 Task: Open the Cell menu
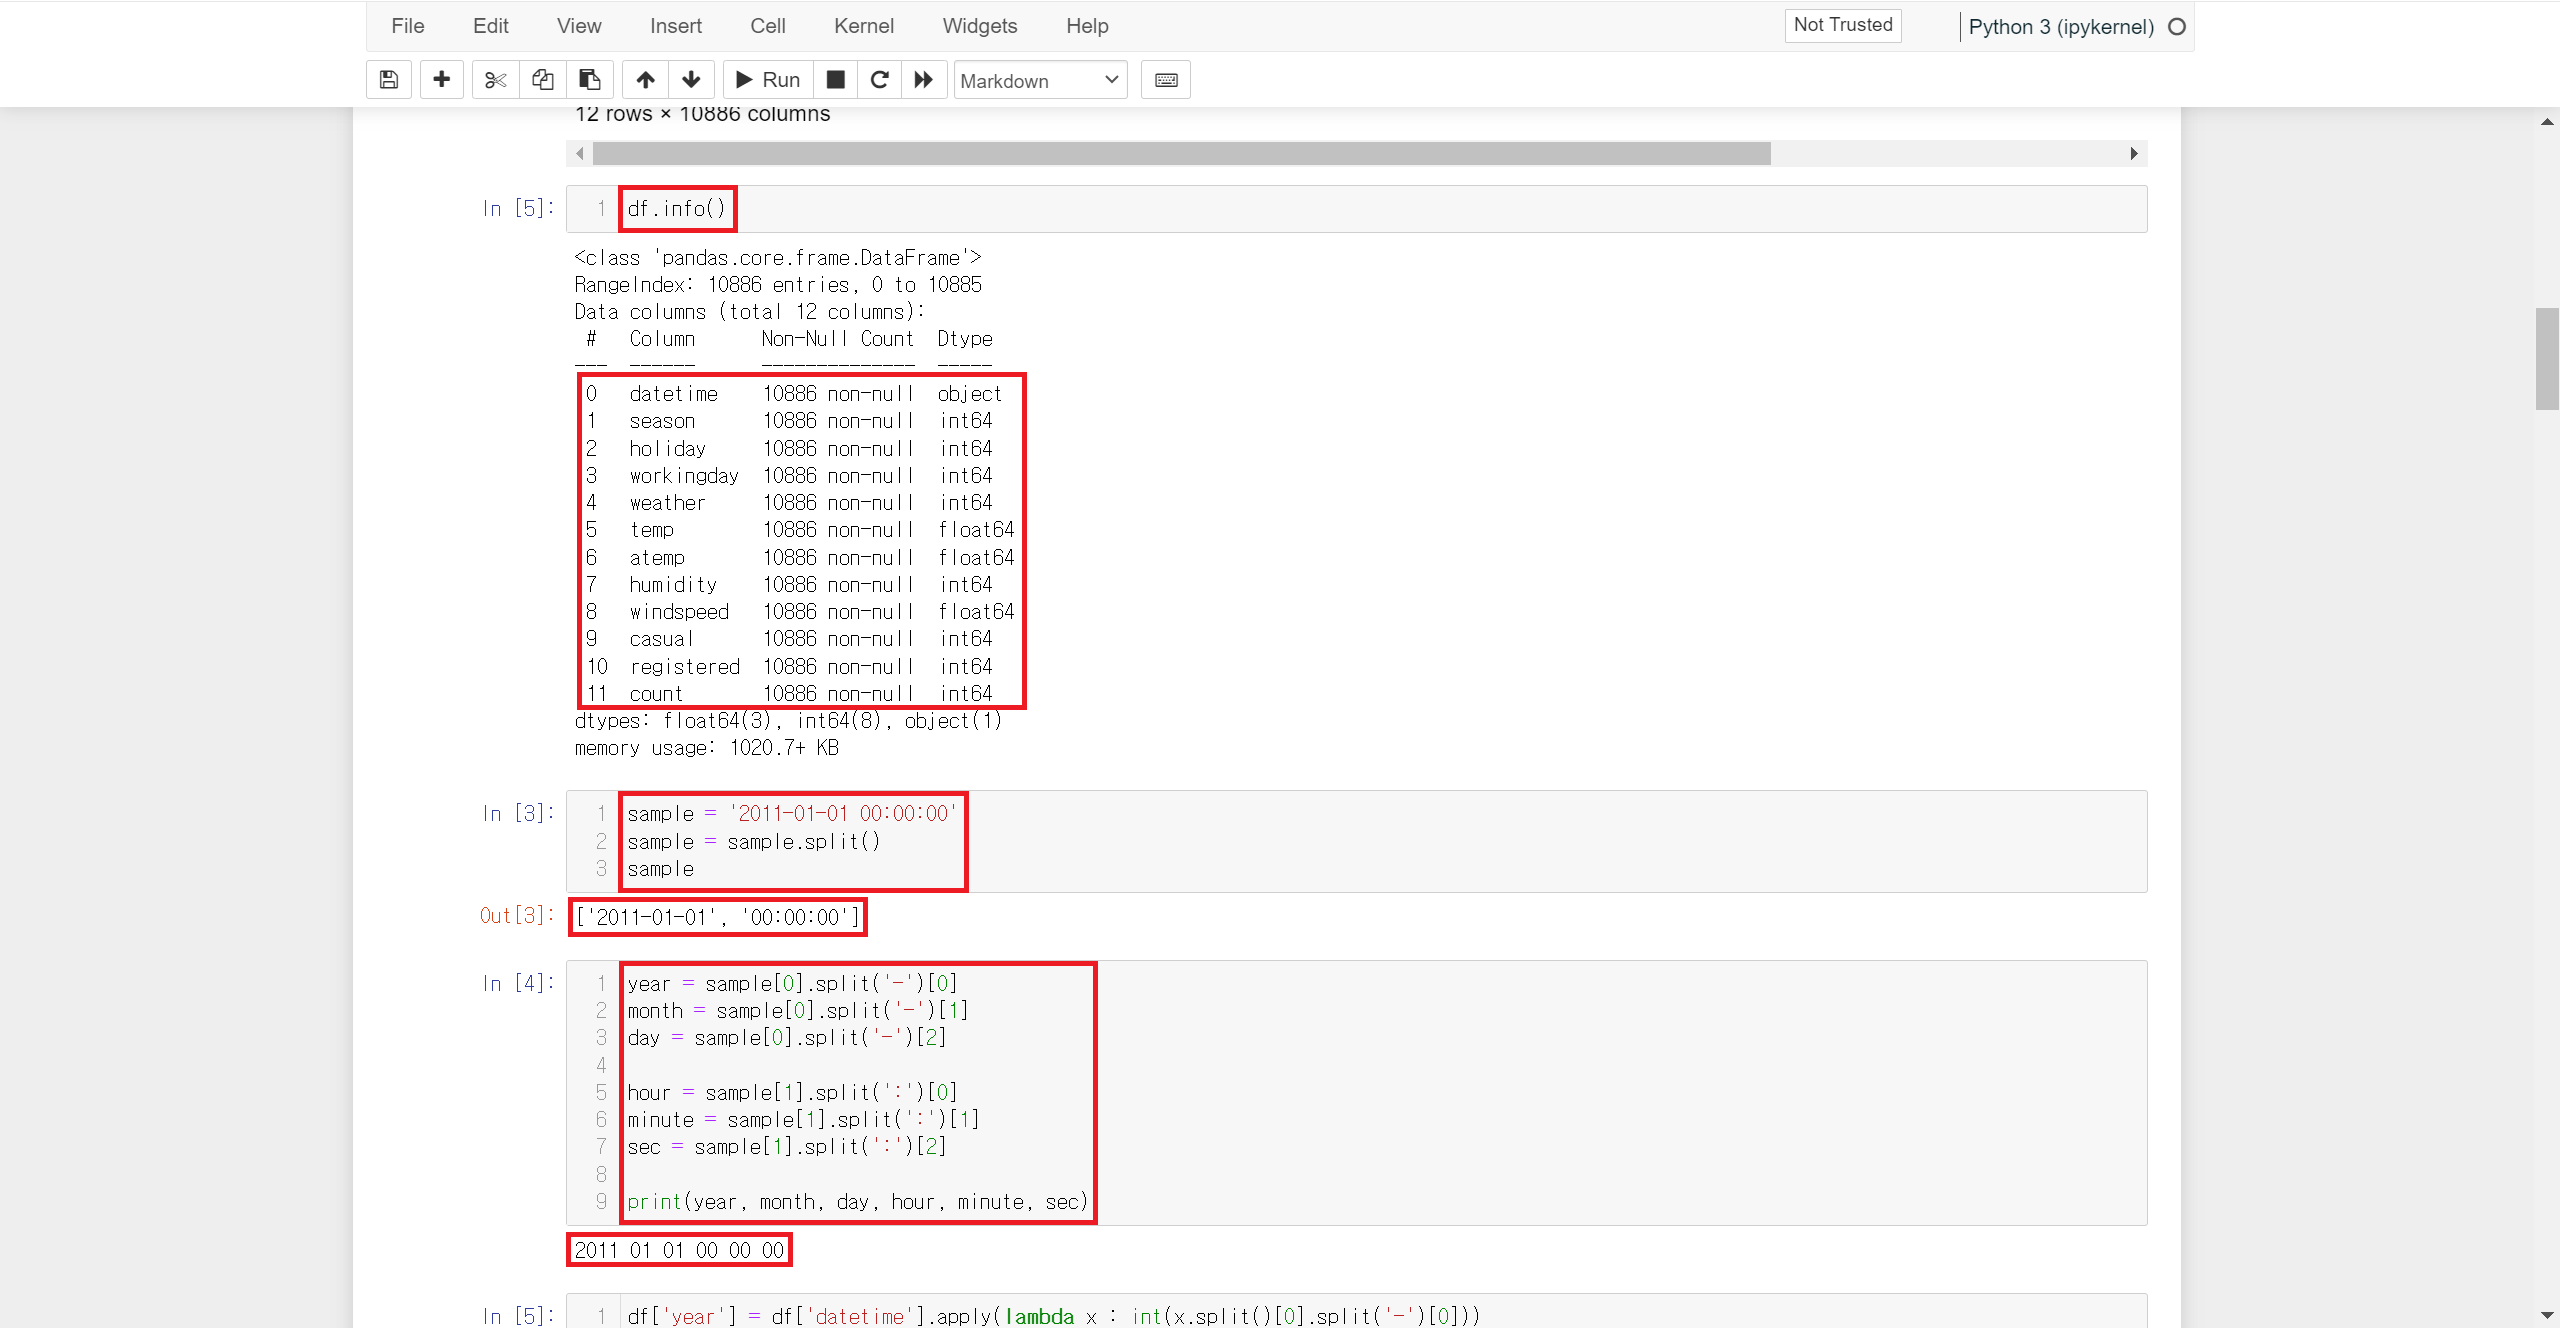pyautogui.click(x=767, y=26)
